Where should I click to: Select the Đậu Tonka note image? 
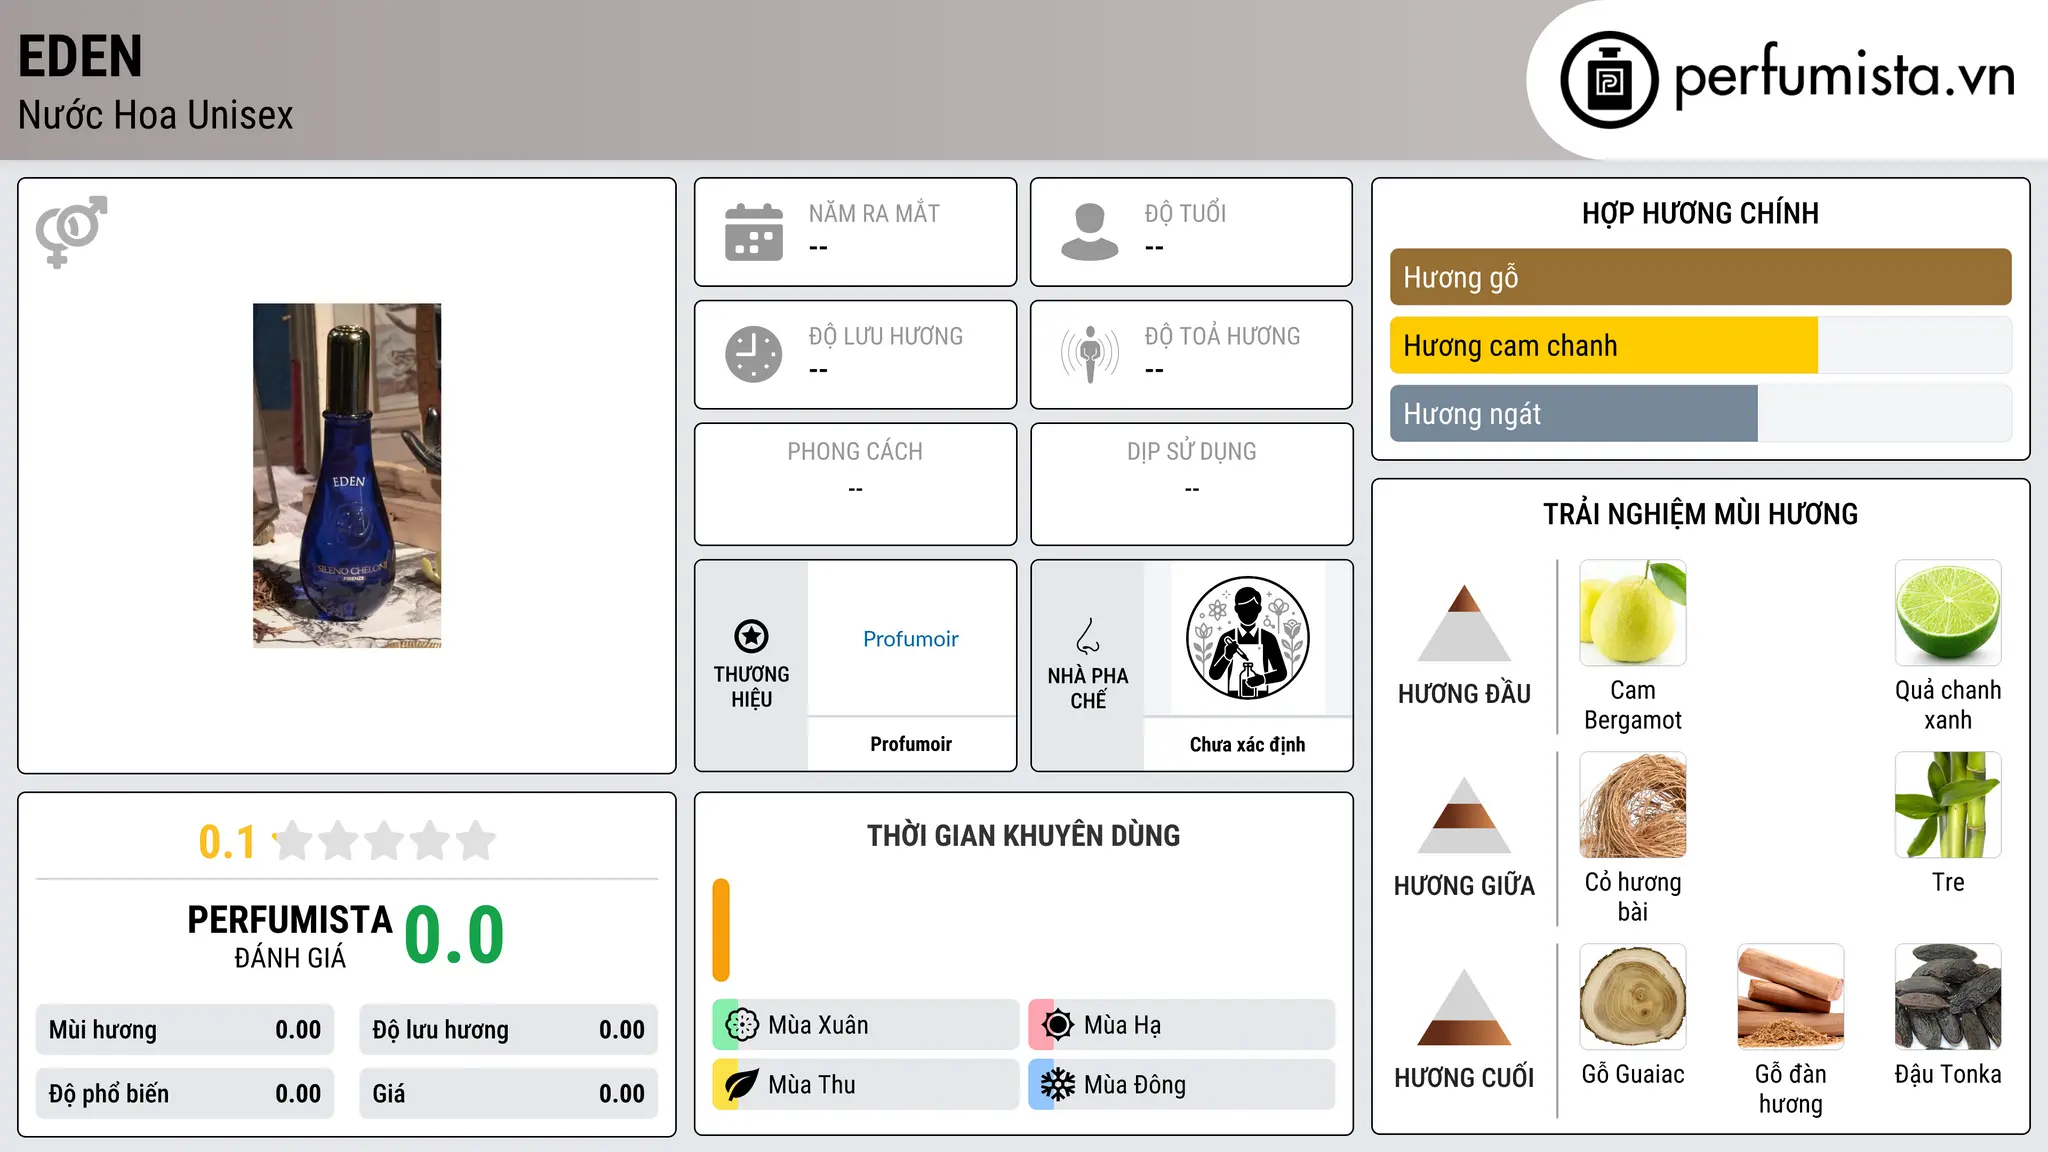(1948, 997)
